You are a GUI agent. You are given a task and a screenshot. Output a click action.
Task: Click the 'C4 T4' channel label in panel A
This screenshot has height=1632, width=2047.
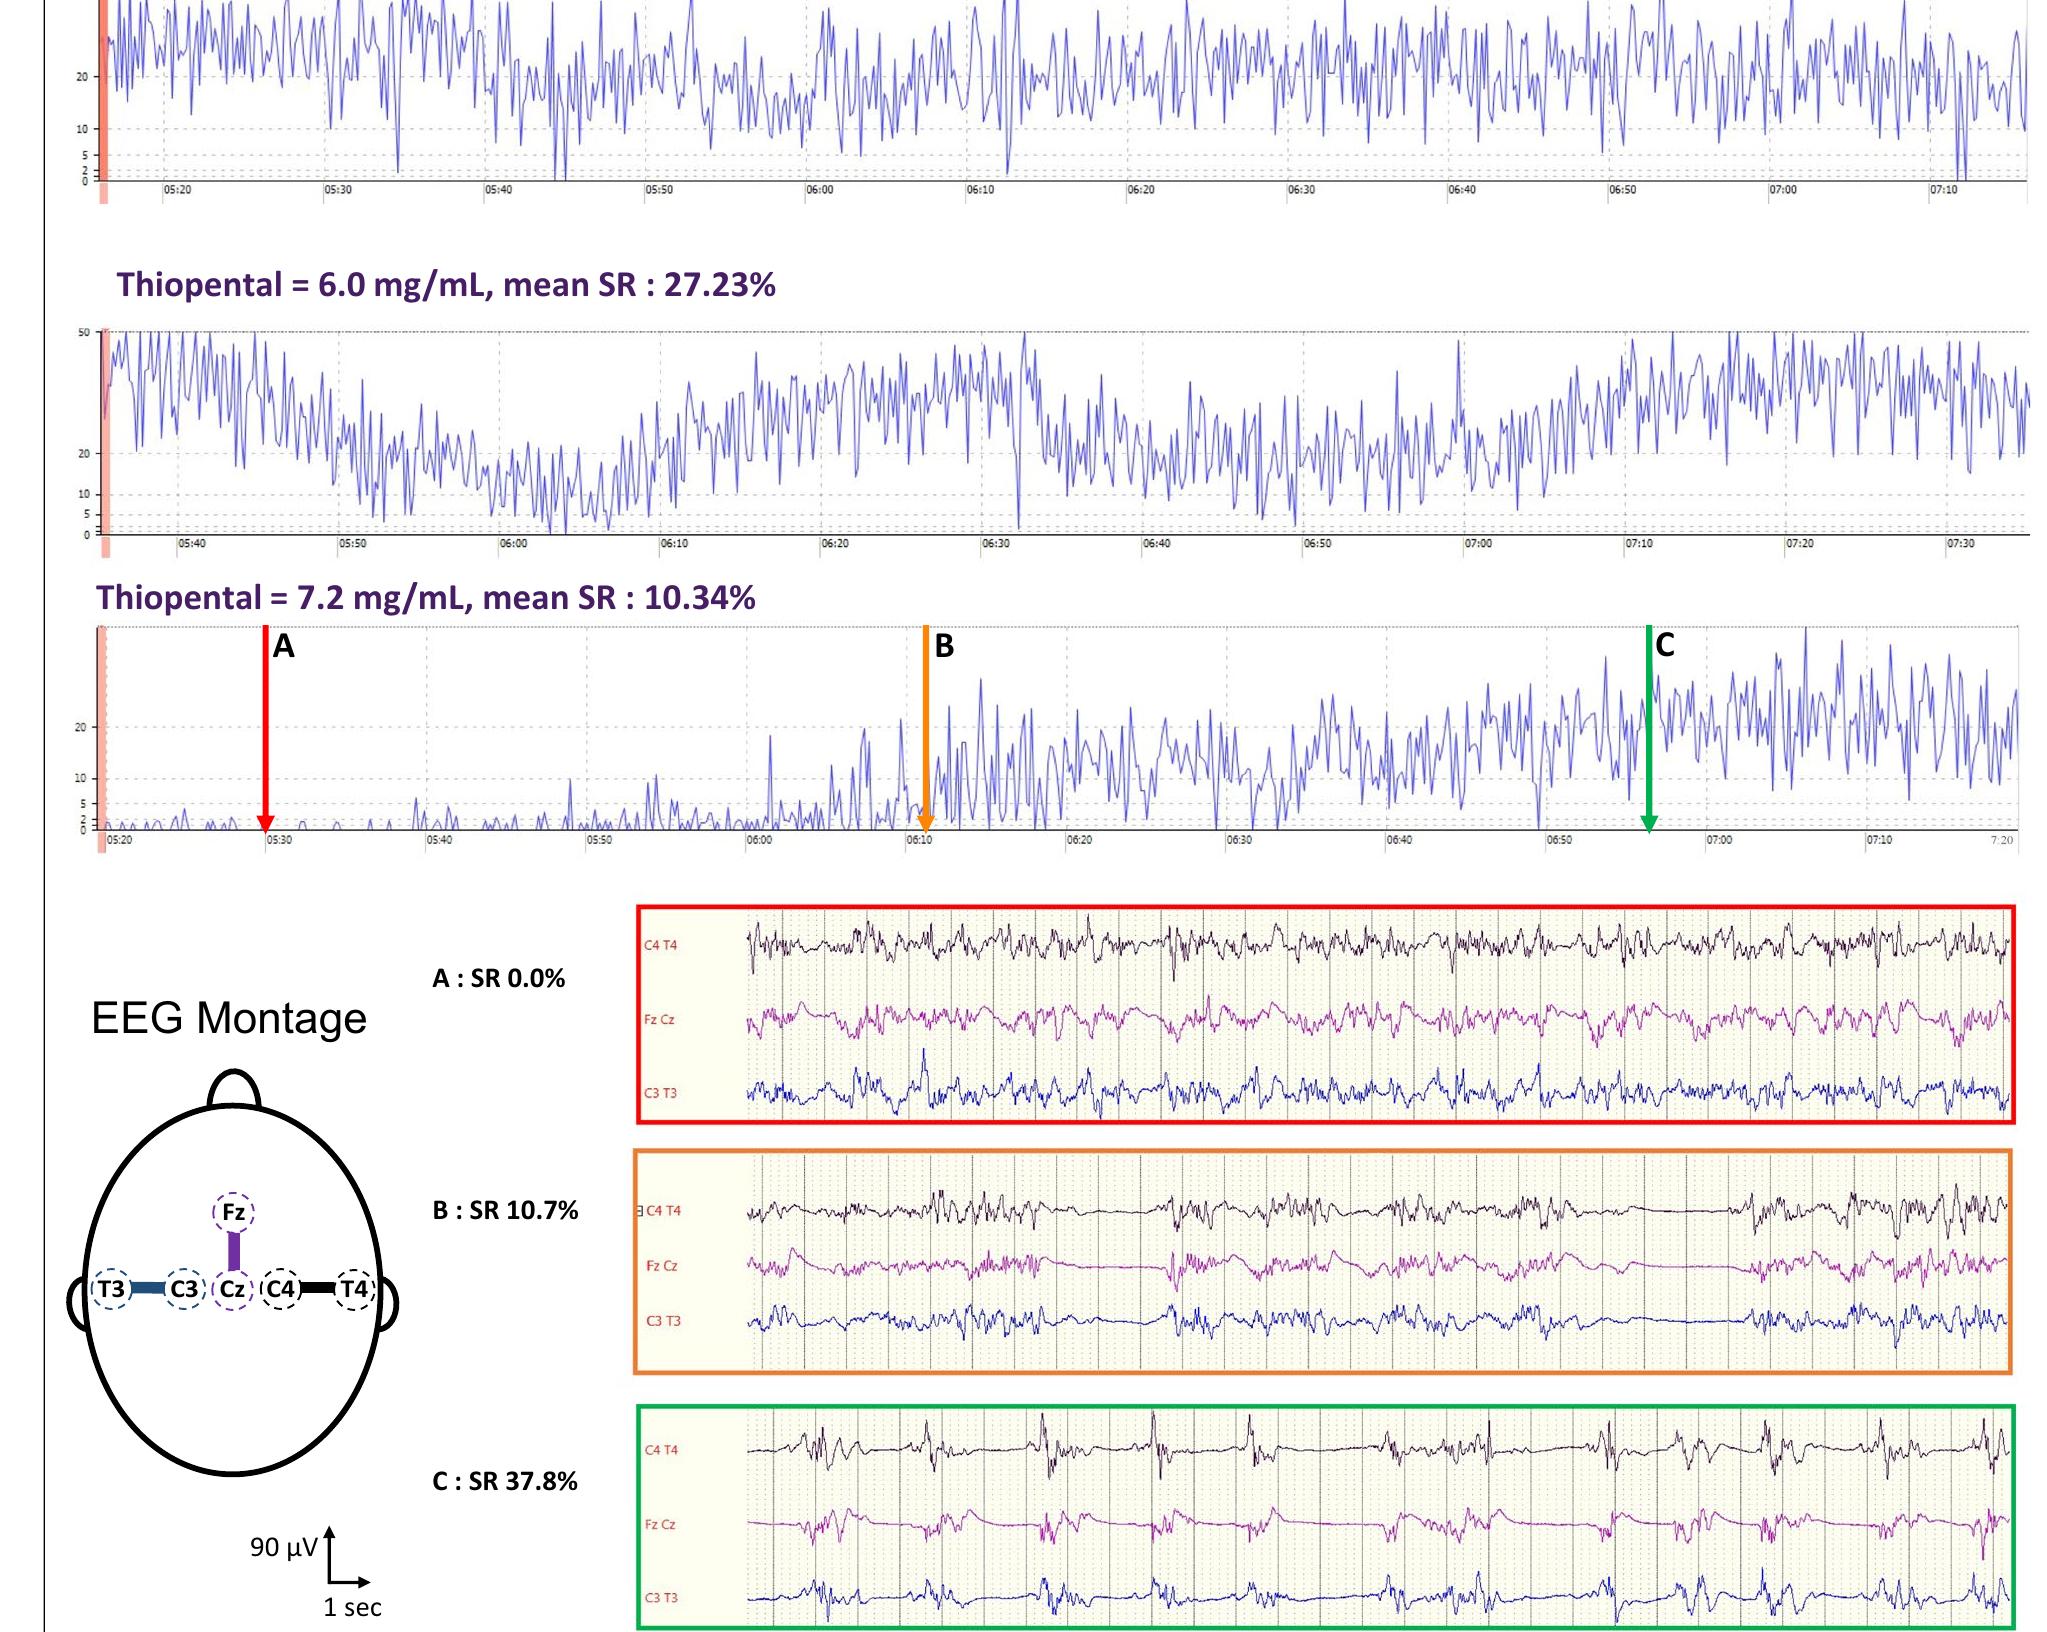point(660,945)
